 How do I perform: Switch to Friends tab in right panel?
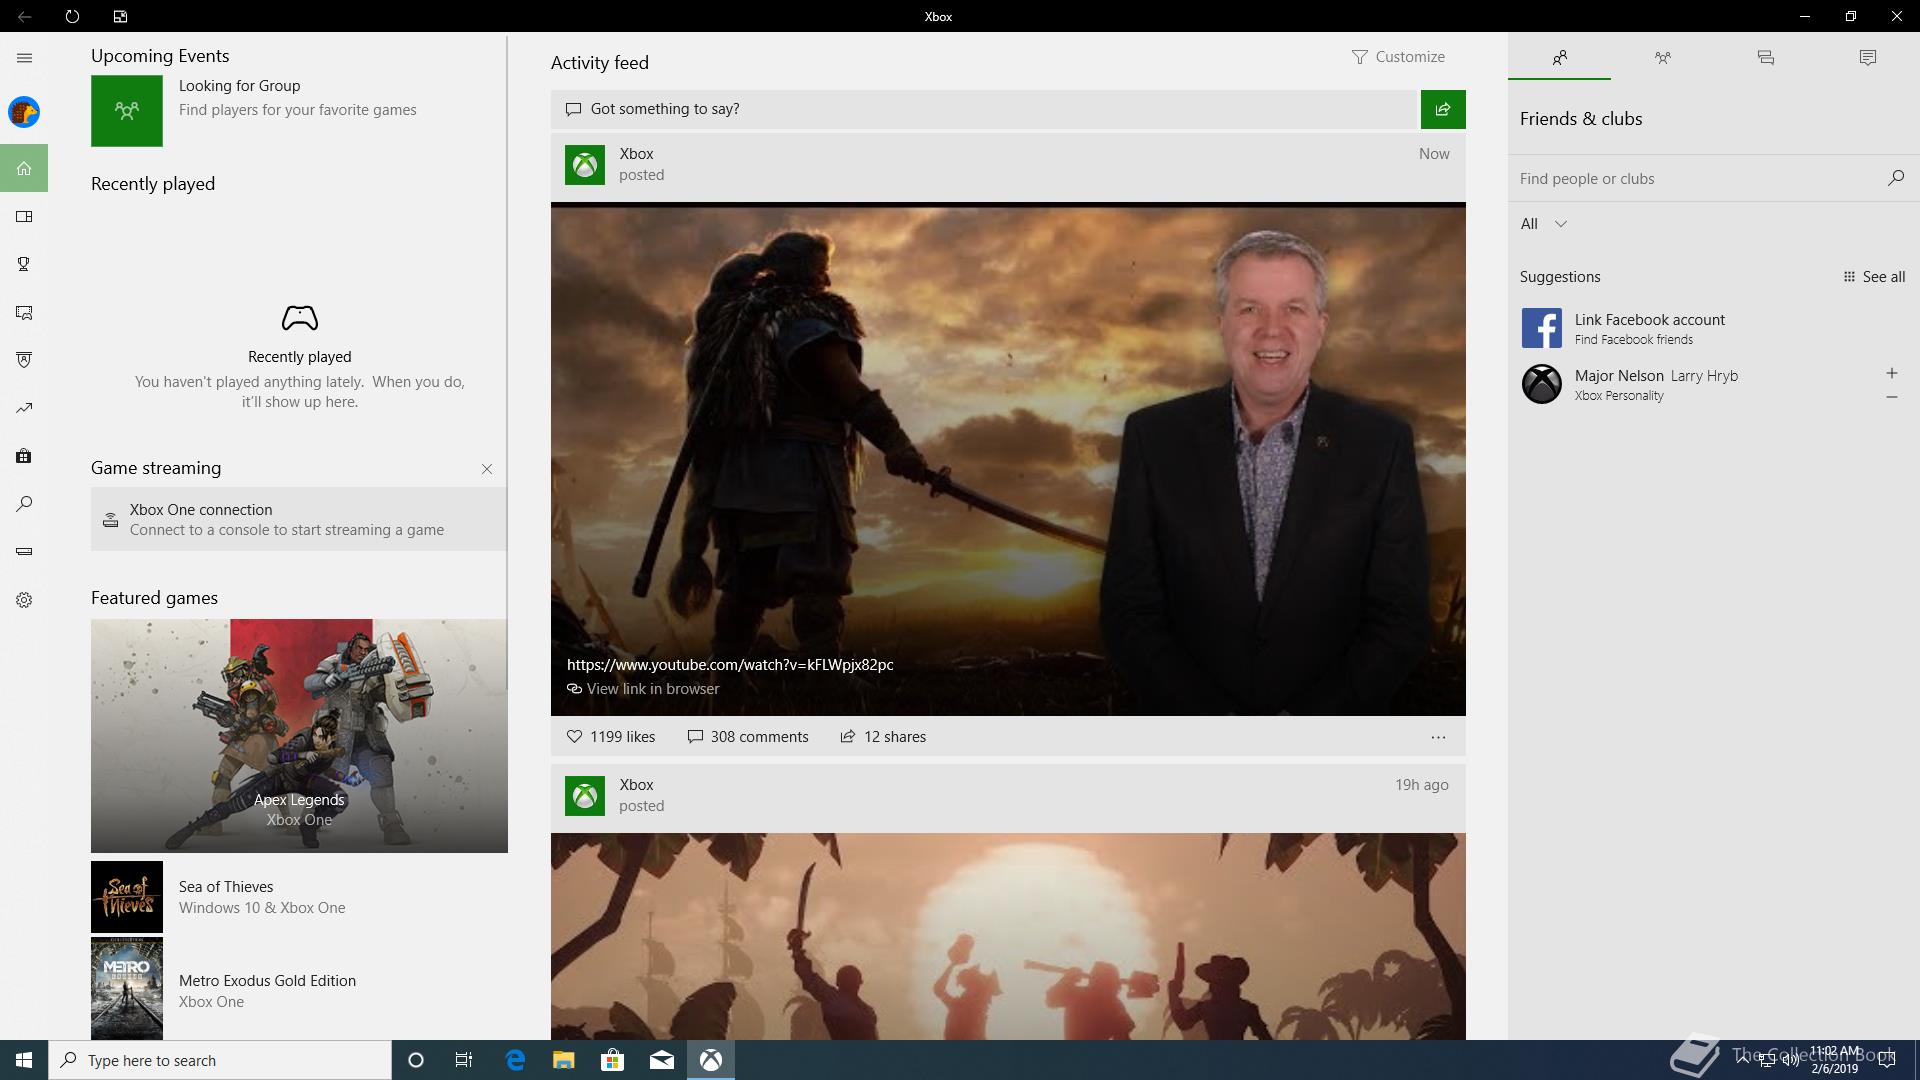coord(1559,57)
